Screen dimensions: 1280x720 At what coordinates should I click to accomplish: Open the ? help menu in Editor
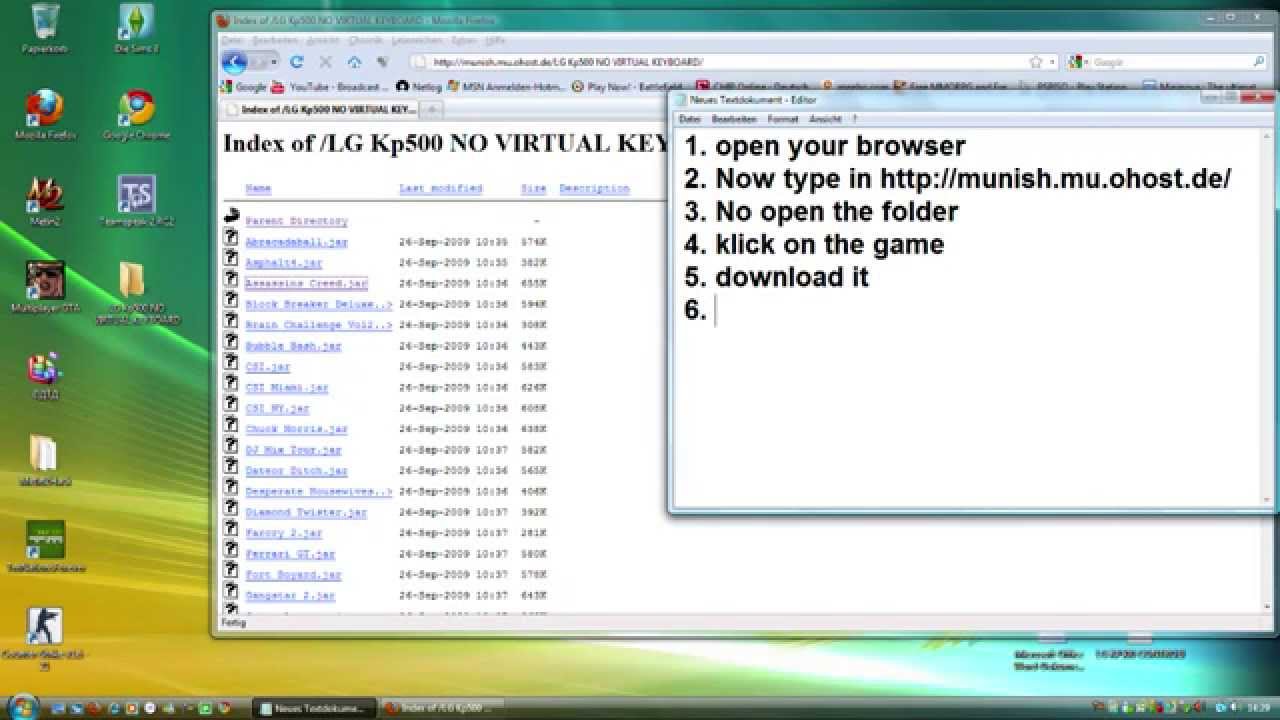[x=855, y=119]
